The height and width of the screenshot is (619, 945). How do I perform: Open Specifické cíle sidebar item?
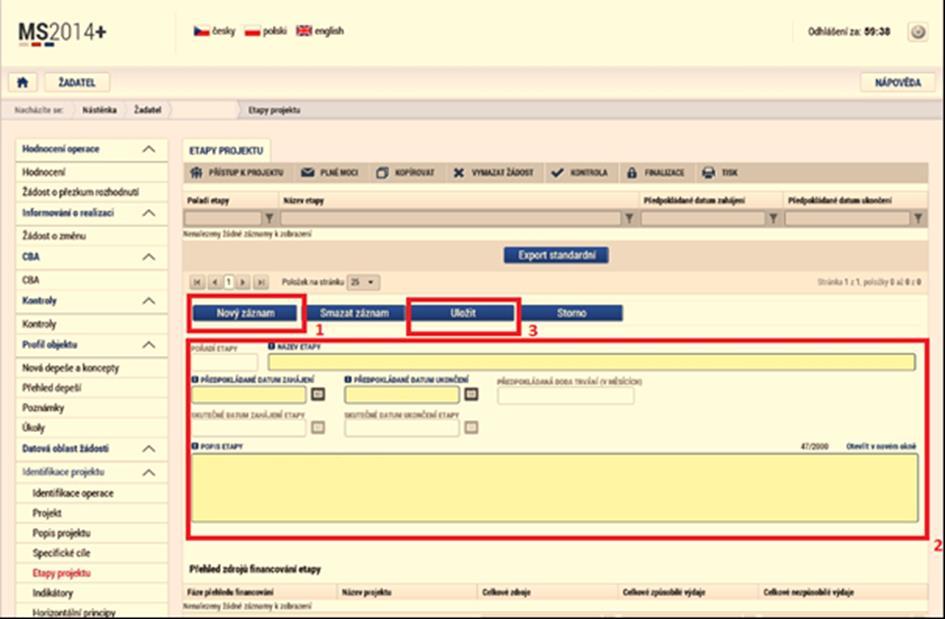[x=61, y=553]
